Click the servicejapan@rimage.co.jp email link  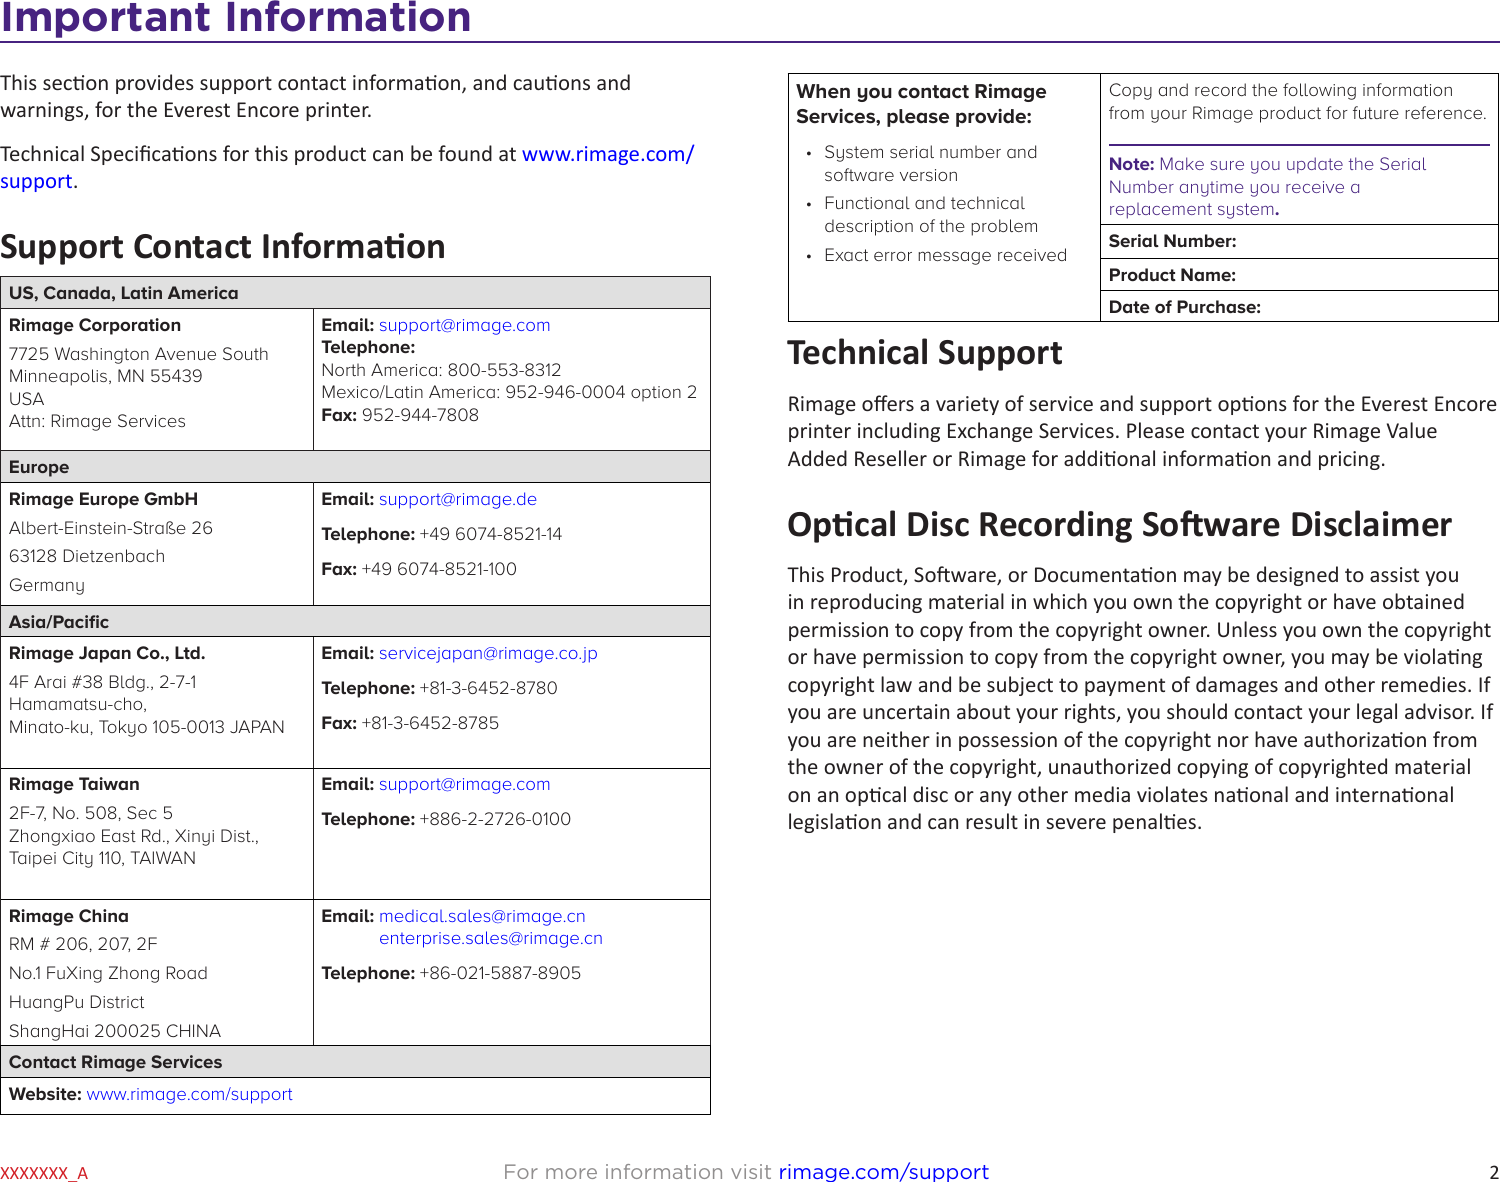[x=488, y=653]
